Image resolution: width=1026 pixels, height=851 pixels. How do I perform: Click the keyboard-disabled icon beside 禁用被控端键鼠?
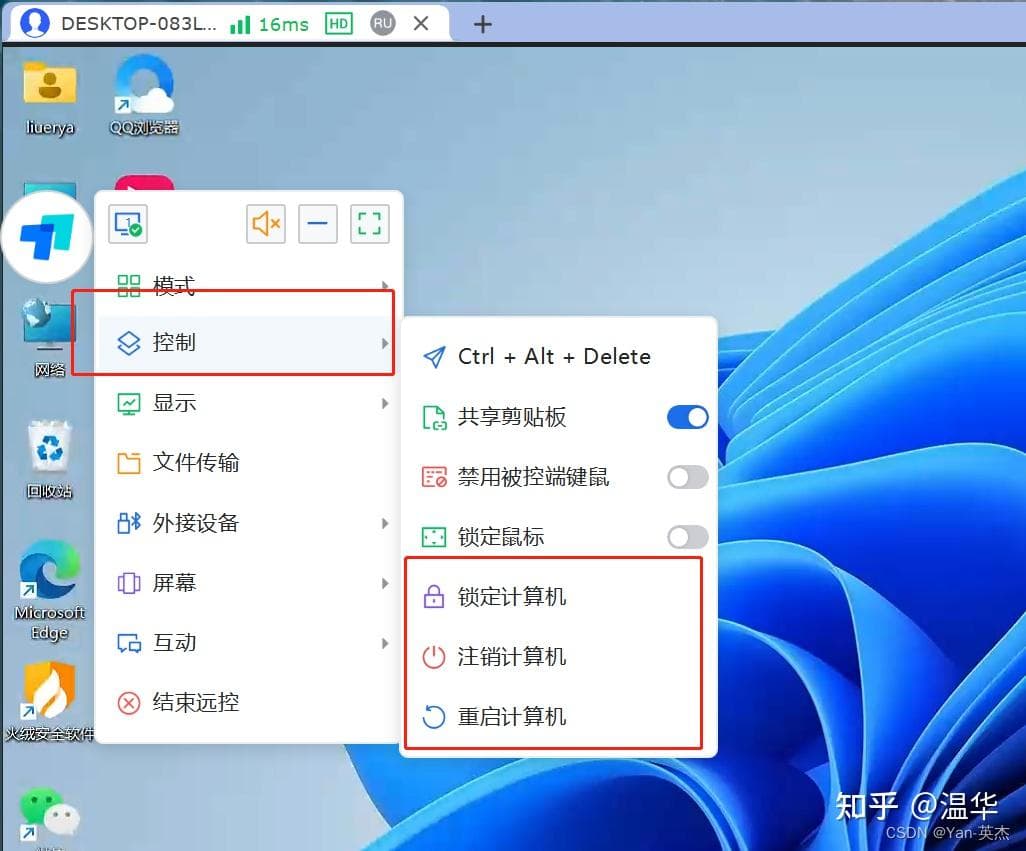tap(434, 478)
